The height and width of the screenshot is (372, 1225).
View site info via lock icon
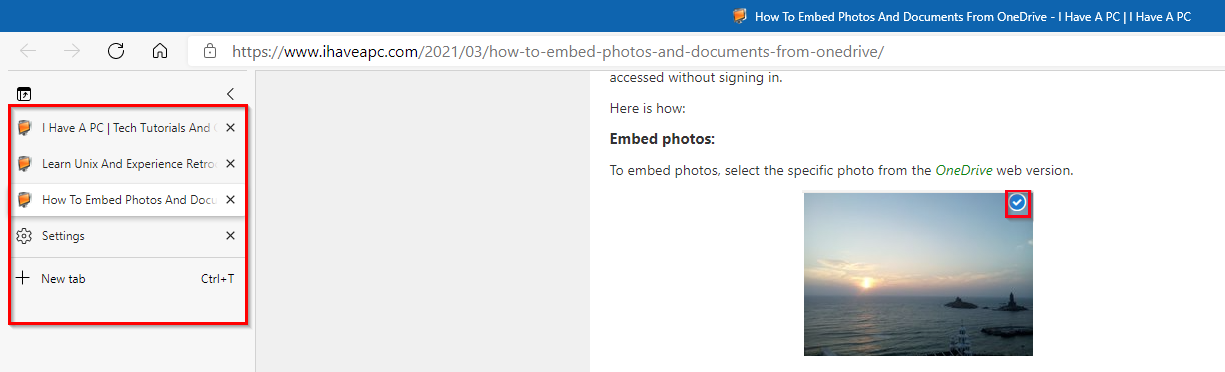point(209,51)
